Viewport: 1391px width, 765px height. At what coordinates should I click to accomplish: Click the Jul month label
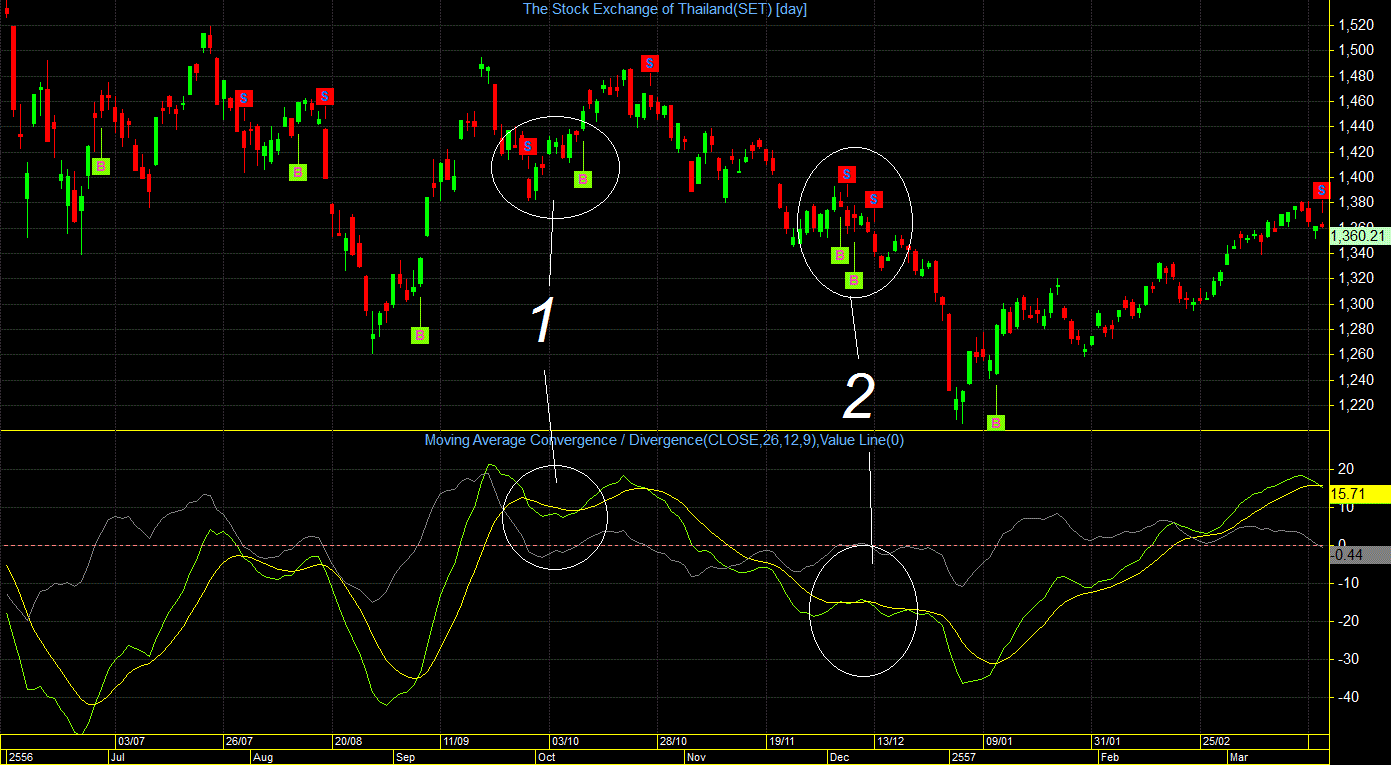coord(117,757)
